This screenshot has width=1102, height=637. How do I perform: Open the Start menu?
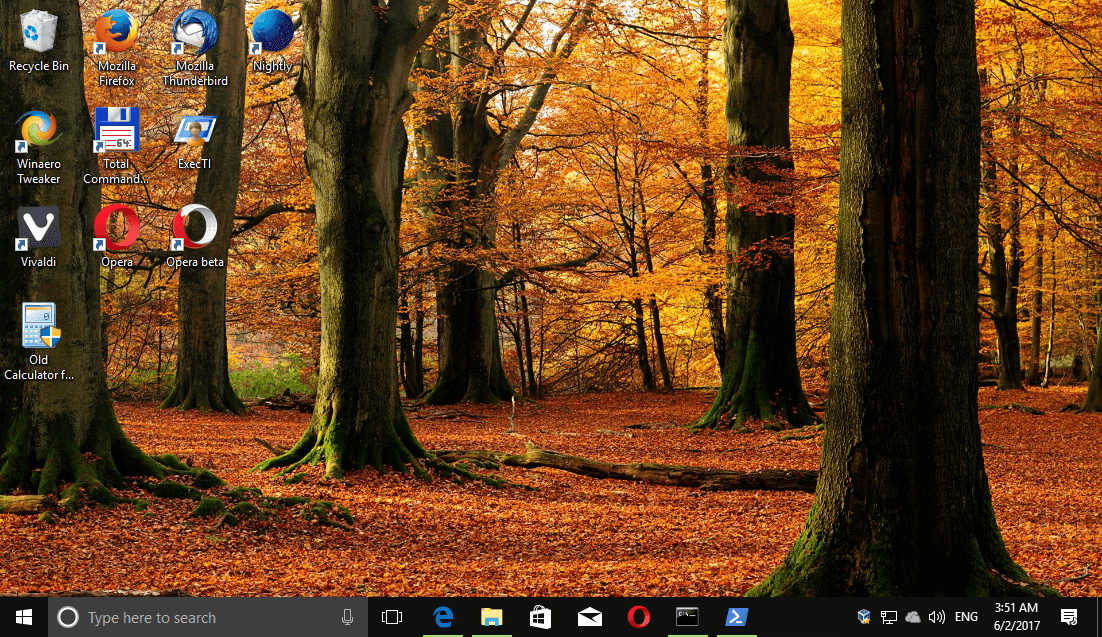[21, 617]
